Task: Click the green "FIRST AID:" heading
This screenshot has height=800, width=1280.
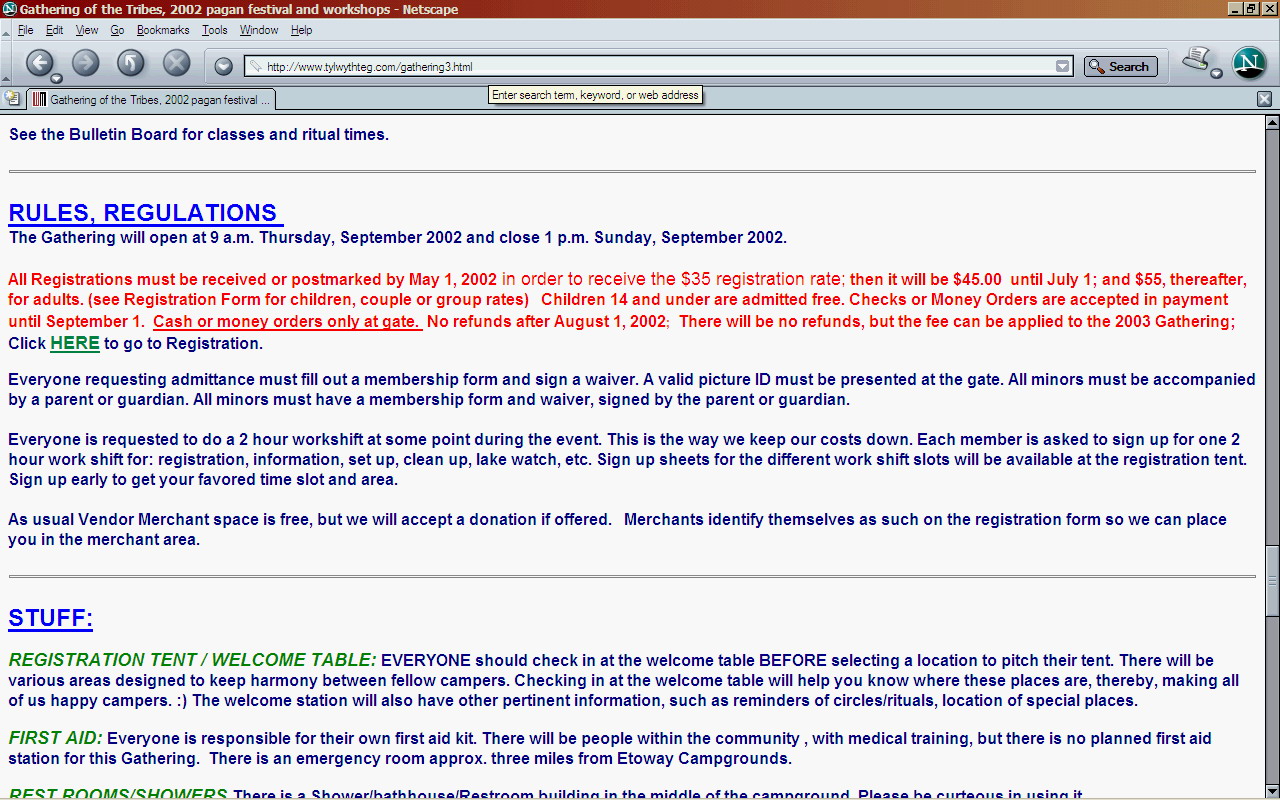Action: (56, 738)
